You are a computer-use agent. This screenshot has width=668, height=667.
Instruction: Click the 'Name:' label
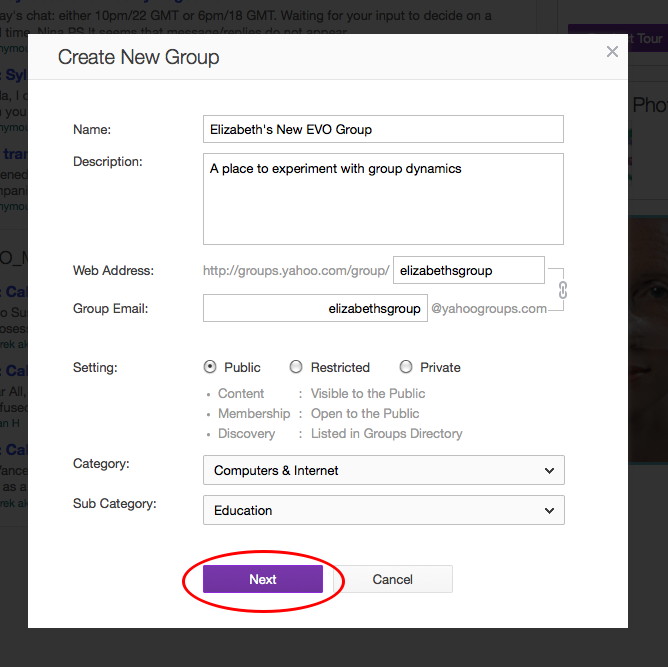[92, 129]
